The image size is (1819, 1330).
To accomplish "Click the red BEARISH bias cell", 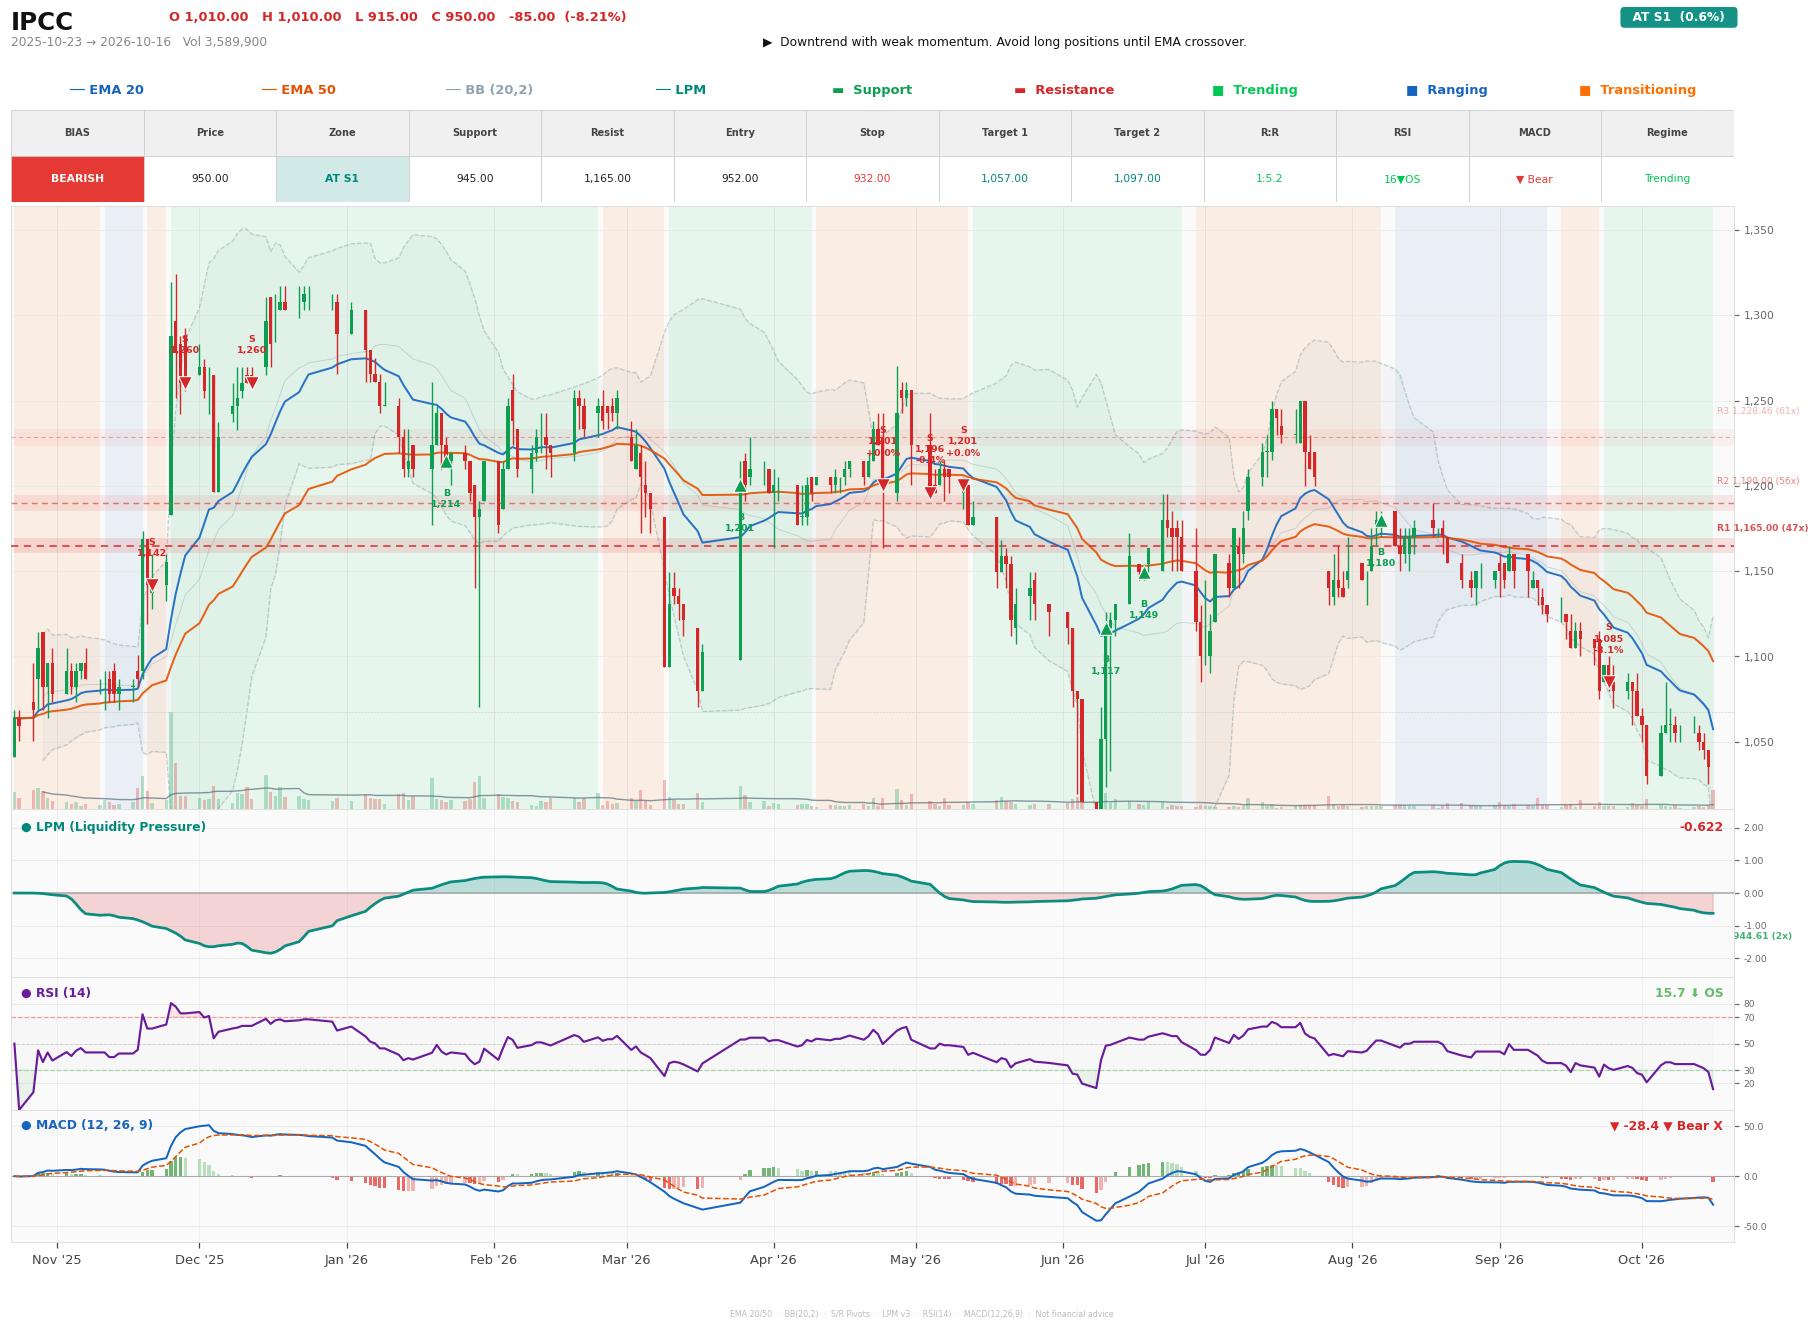I will pyautogui.click(x=78, y=179).
